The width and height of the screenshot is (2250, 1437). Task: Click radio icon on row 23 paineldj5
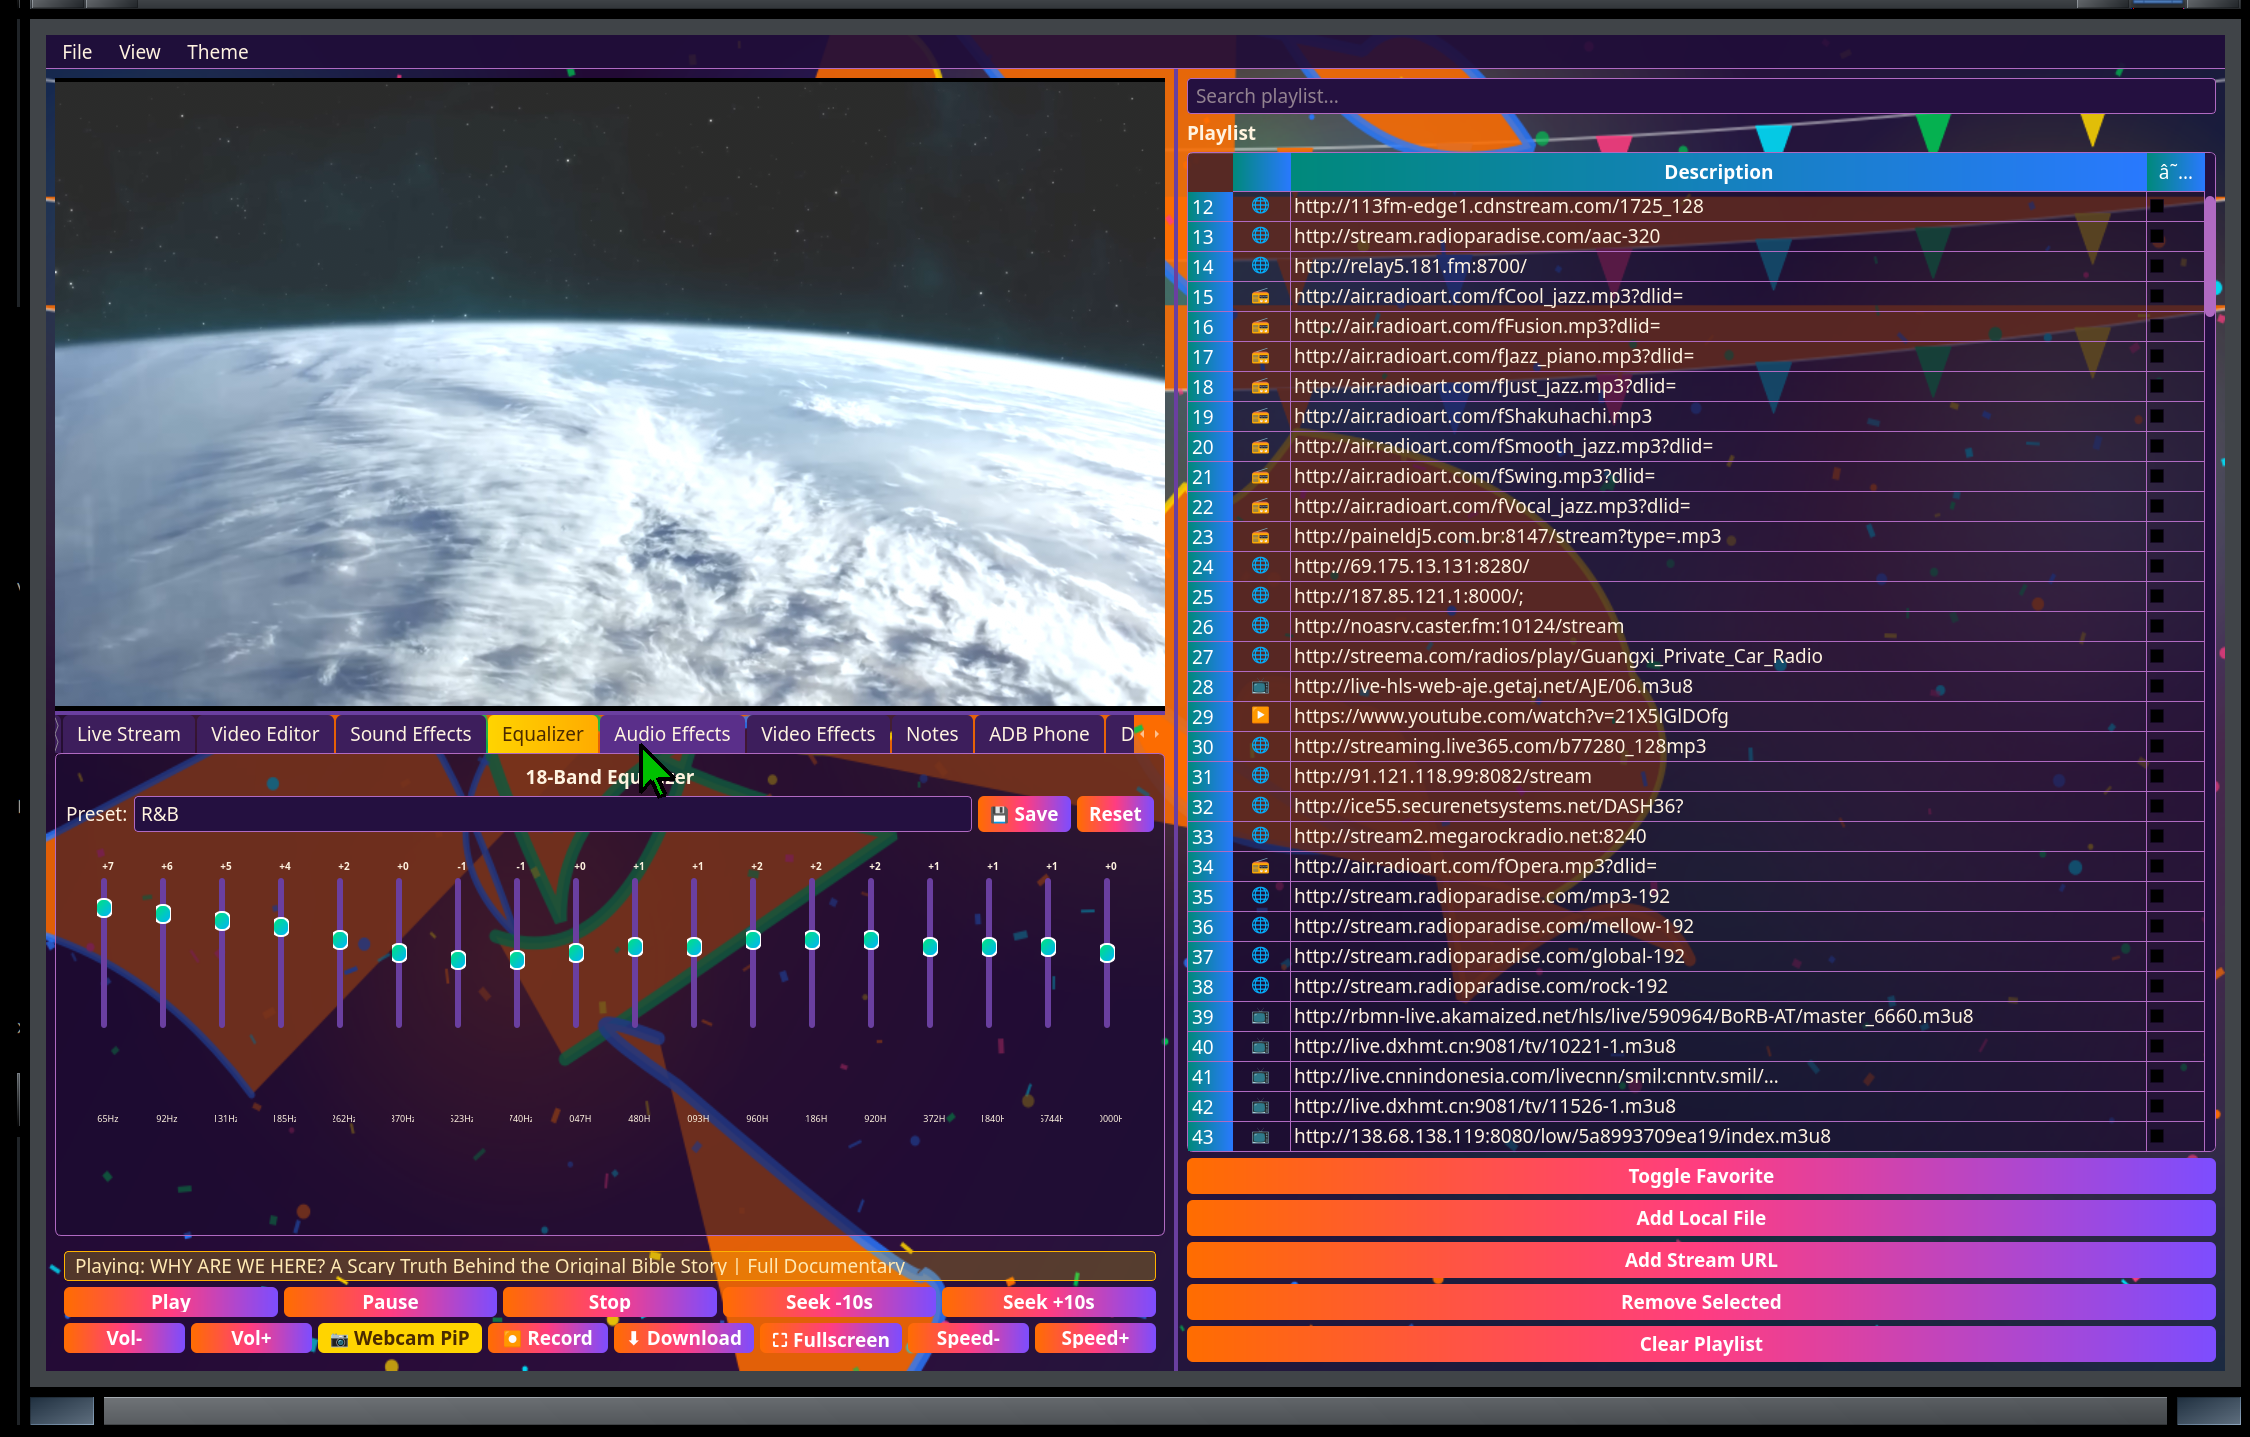[1260, 536]
